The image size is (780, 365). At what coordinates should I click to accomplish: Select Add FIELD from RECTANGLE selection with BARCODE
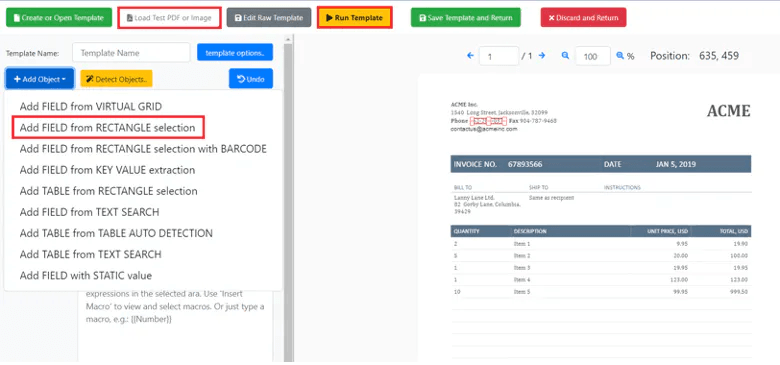click(143, 149)
